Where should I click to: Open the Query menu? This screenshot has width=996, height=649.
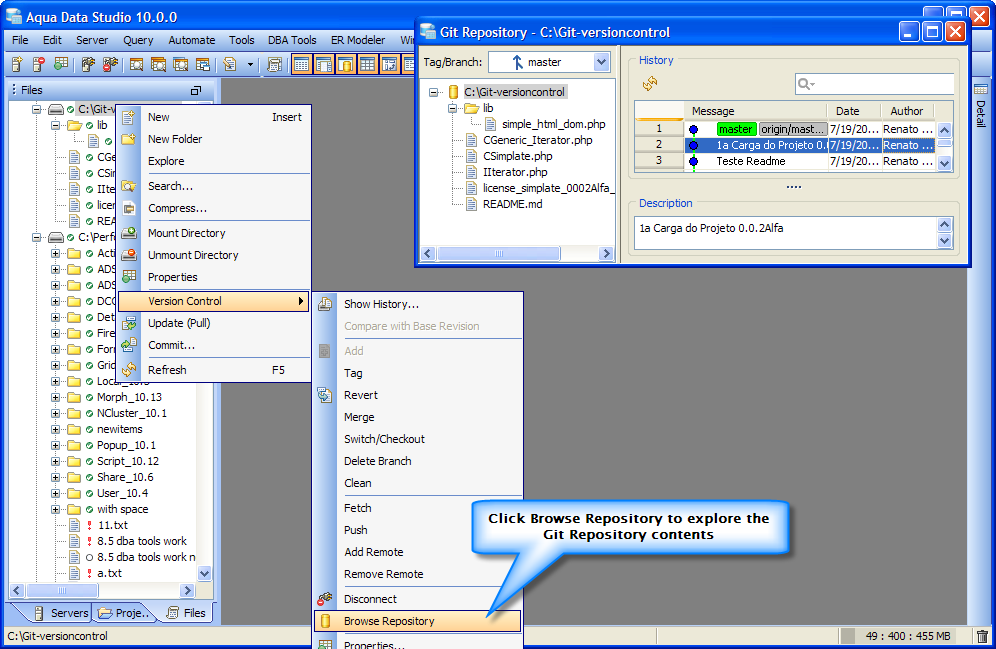138,40
